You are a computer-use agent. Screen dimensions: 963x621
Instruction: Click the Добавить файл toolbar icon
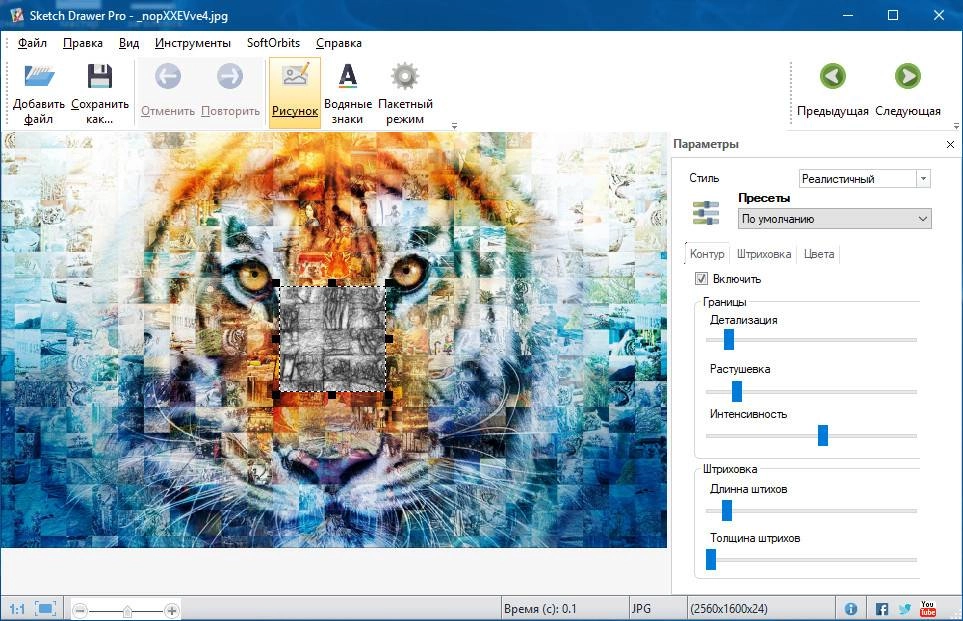pos(39,77)
